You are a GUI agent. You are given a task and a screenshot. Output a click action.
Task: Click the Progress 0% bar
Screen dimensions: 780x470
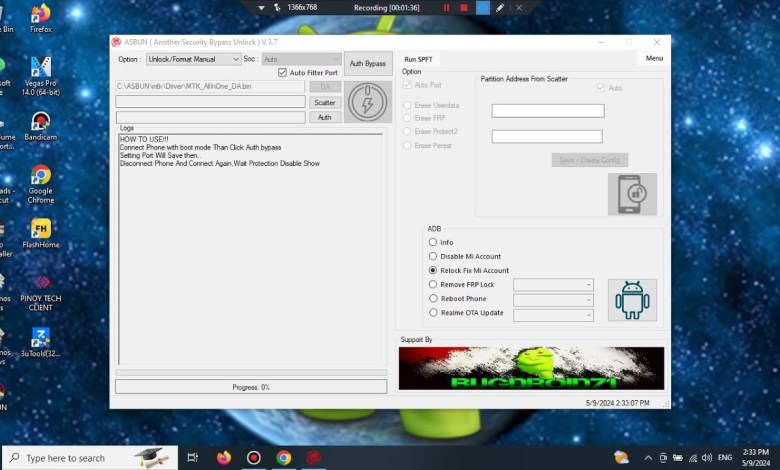[x=251, y=387]
